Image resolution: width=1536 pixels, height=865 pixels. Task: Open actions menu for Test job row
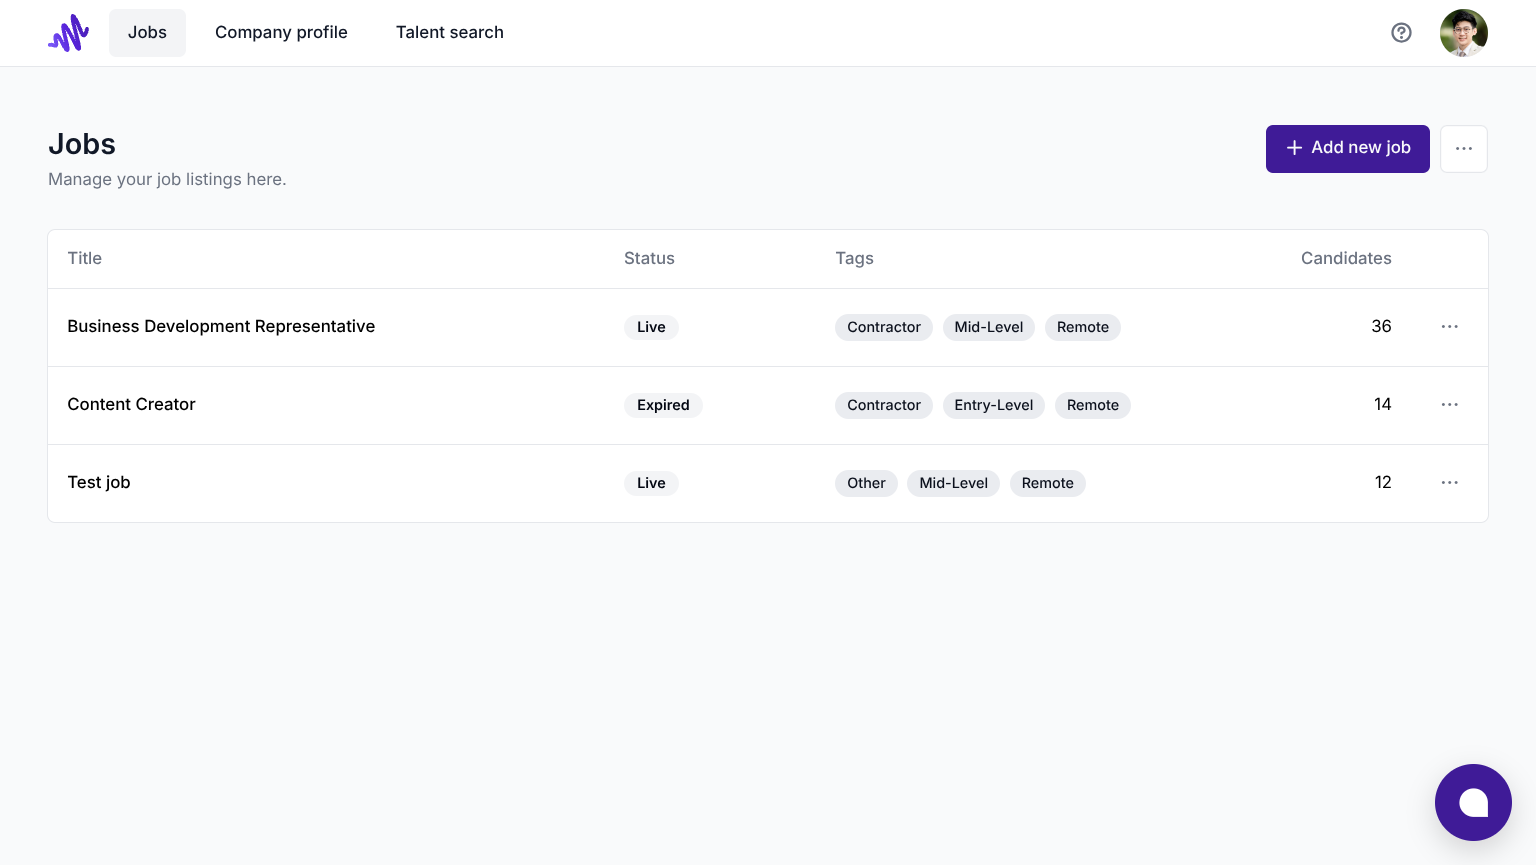pyautogui.click(x=1450, y=483)
